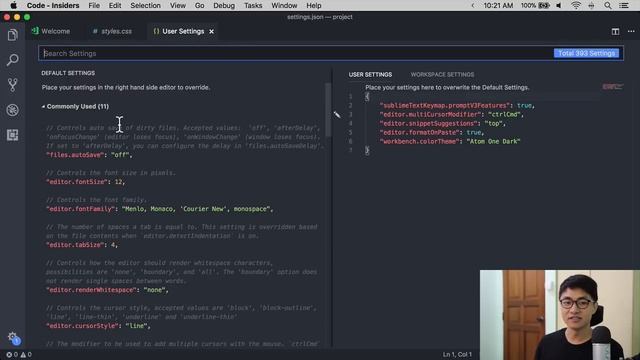This screenshot has width=640, height=360.
Task: Open the Apple menu icon
Action: [x=13, y=5]
